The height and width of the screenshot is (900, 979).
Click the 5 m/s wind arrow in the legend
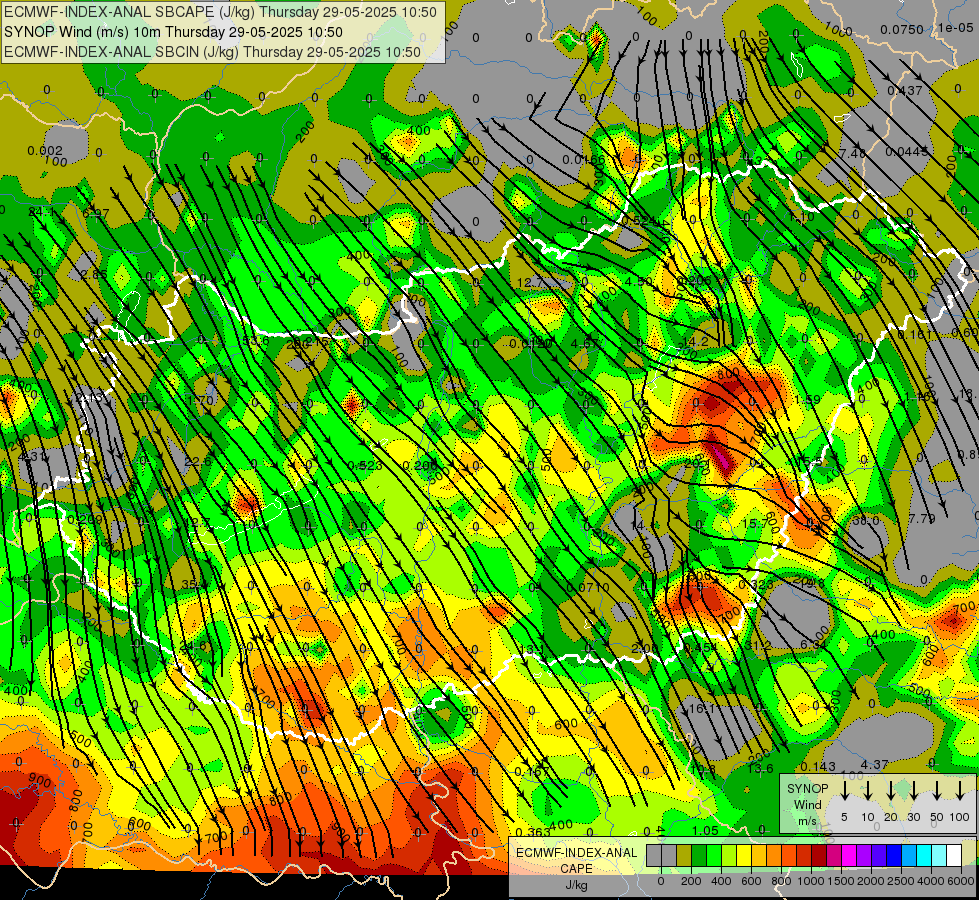[844, 791]
